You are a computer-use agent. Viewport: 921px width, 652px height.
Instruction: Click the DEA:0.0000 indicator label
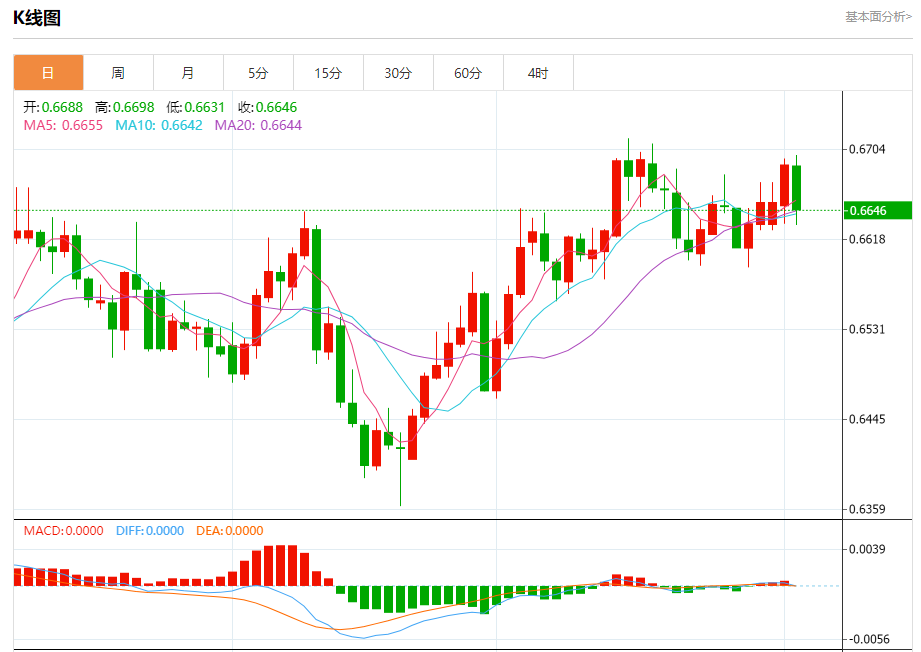pyautogui.click(x=230, y=531)
